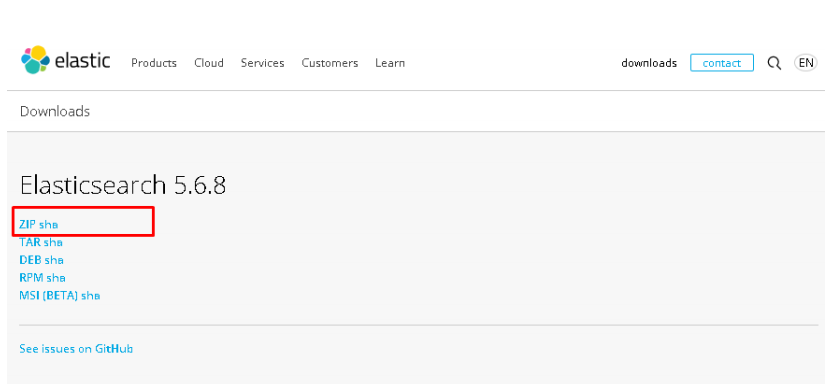Open the Learn menu
The width and height of the screenshot is (827, 384).
390,63
